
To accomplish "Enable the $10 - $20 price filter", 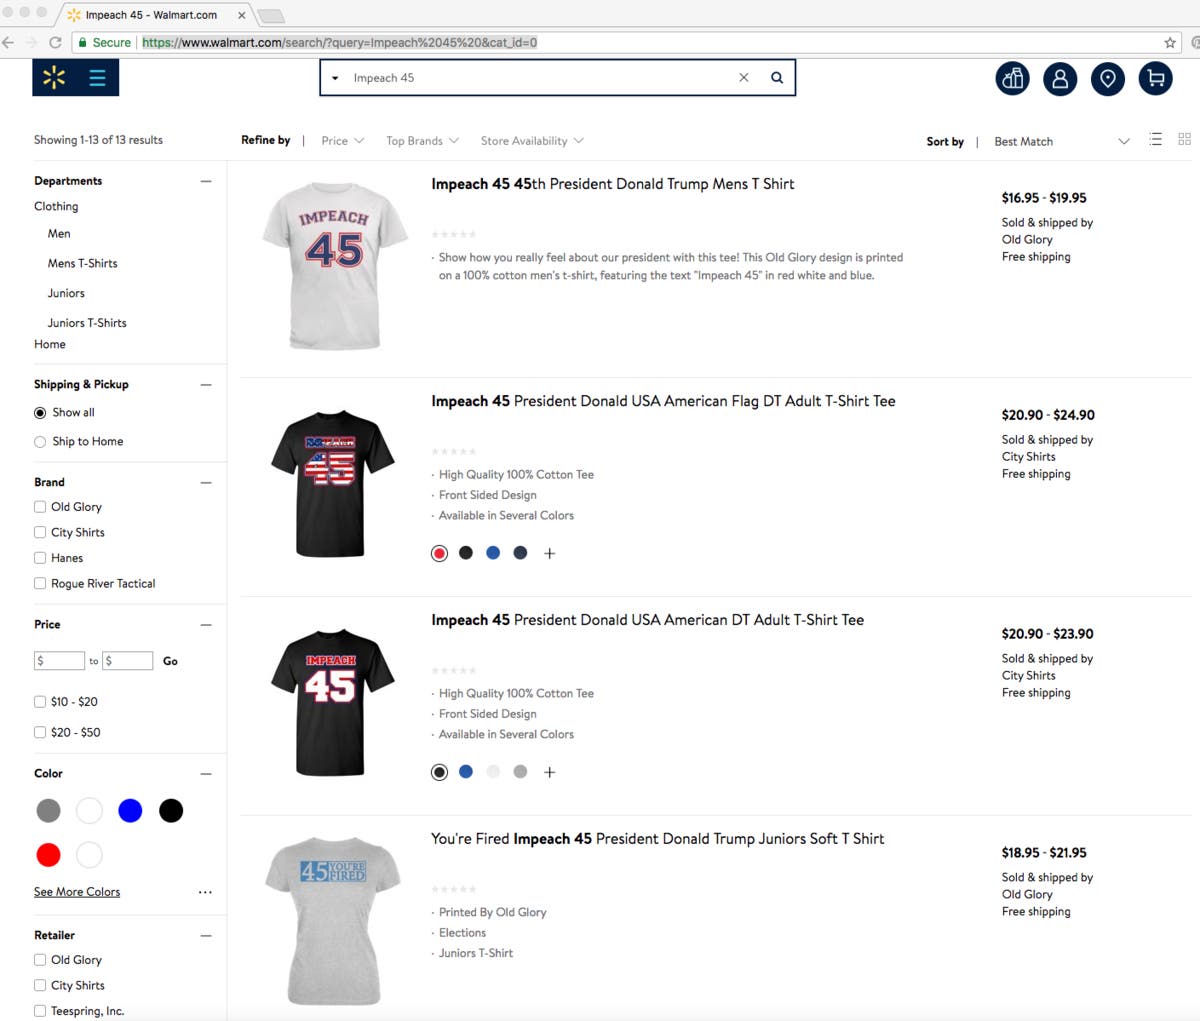I will tap(40, 702).
